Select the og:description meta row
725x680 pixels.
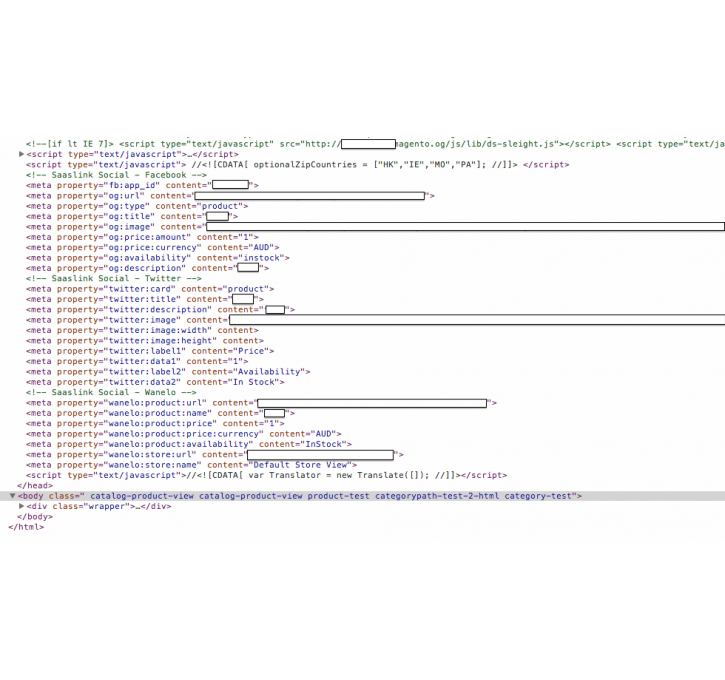coord(147,268)
